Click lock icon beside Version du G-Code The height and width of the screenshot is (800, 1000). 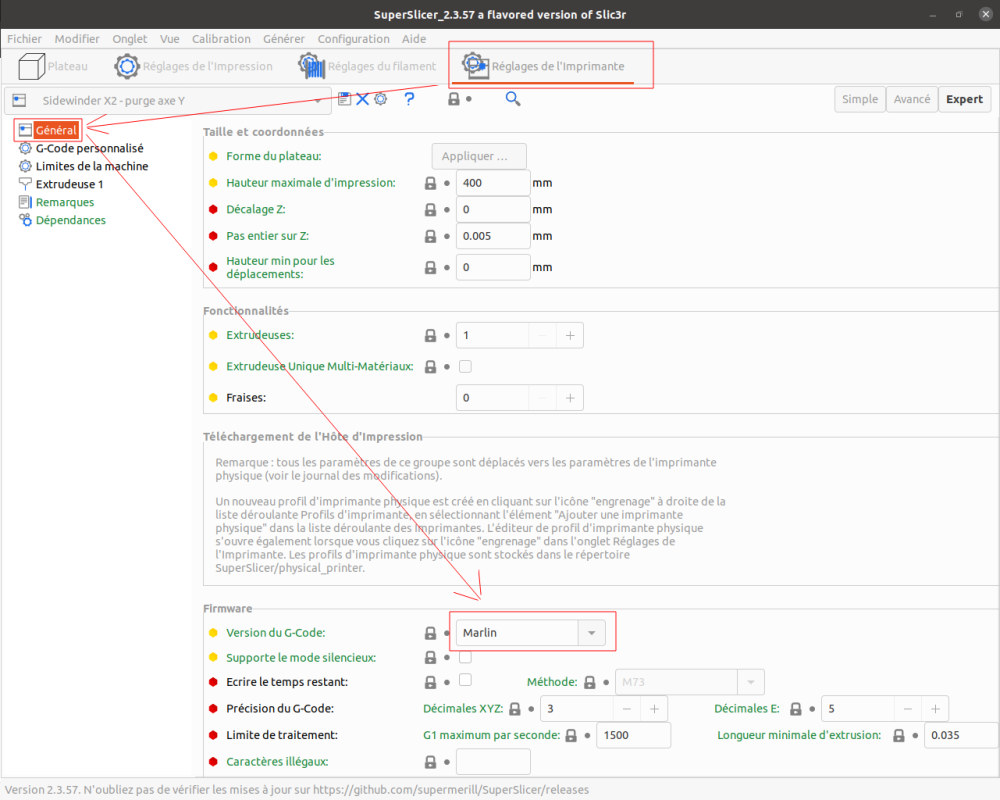point(430,633)
